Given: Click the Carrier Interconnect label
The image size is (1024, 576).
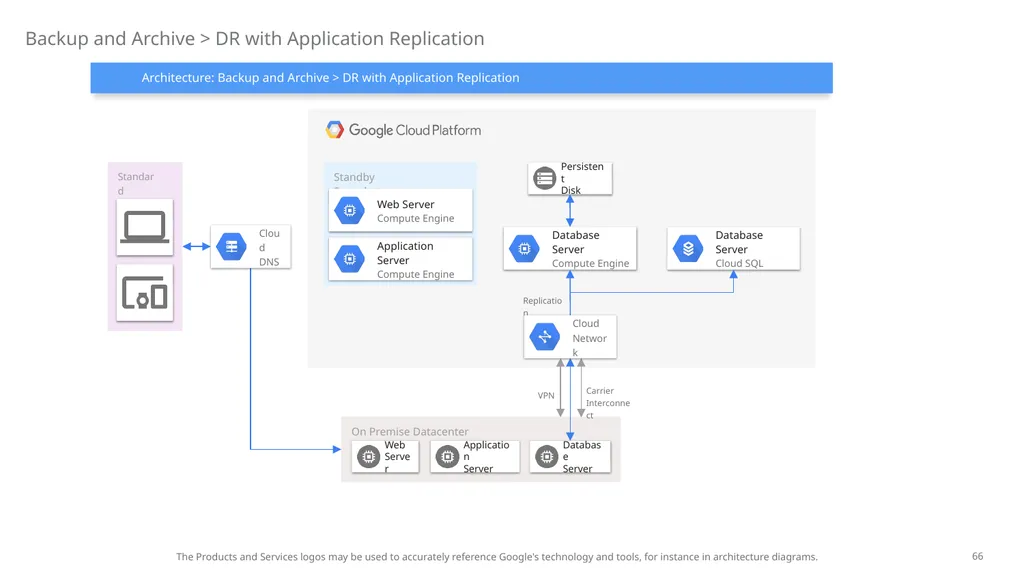Looking at the screenshot, I should point(608,403).
